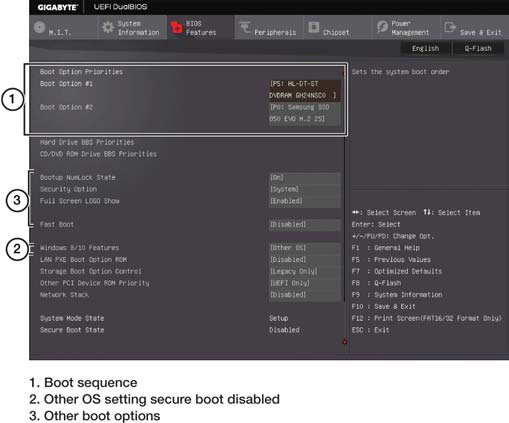Screen dimensions: 509x423
Task: Click the Chipset chip icon
Action: coord(314,27)
